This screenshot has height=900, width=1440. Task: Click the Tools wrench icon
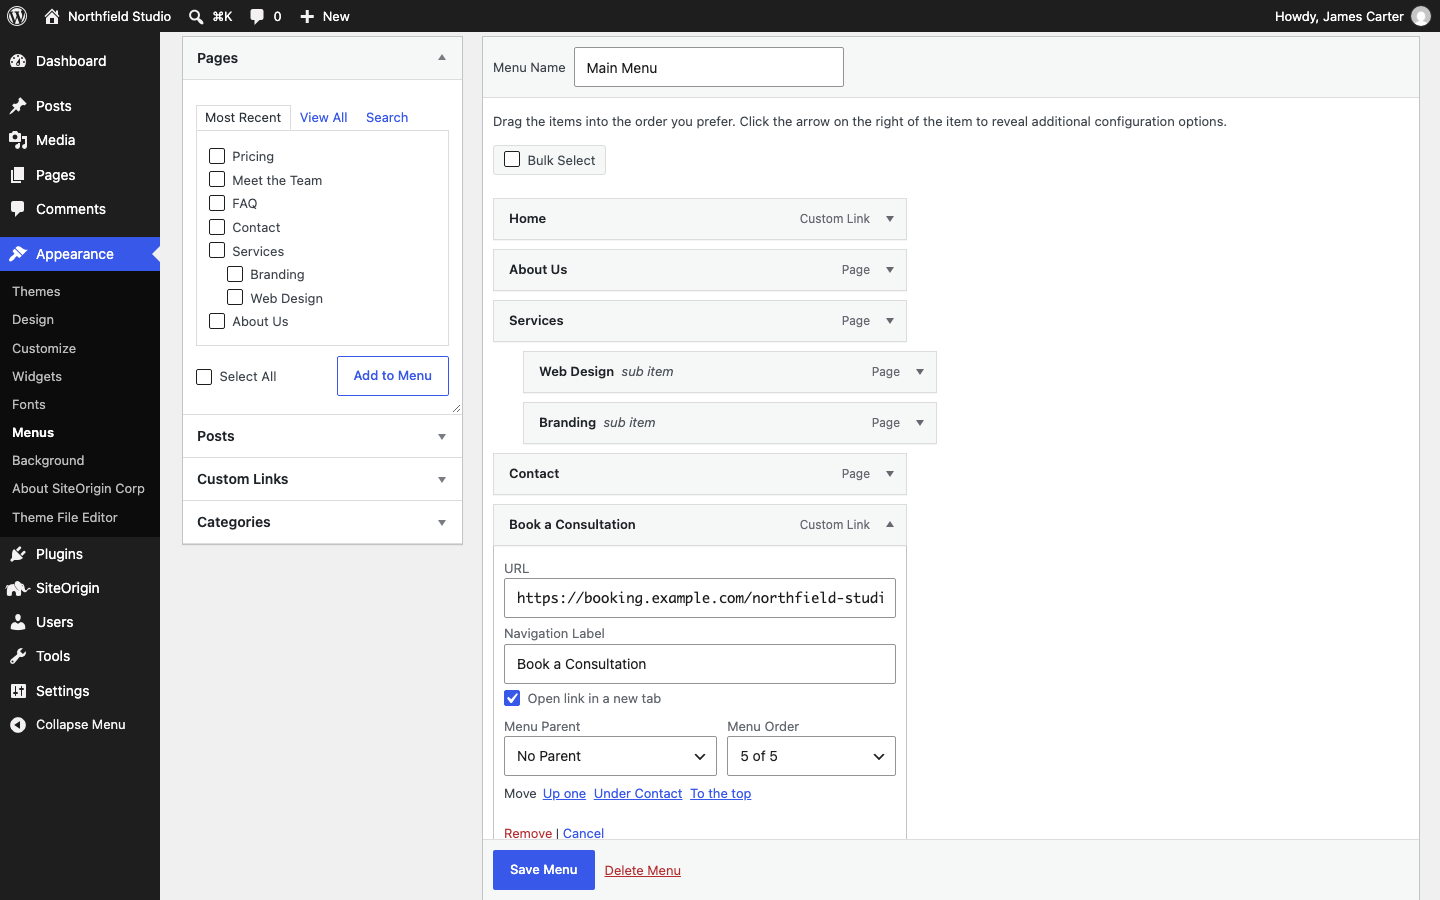pos(18,656)
